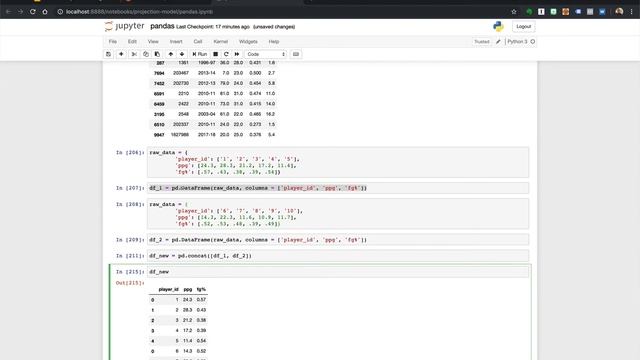640x360 pixels.
Task: Select the df_1 DataFrame code cell
Action: (338, 188)
